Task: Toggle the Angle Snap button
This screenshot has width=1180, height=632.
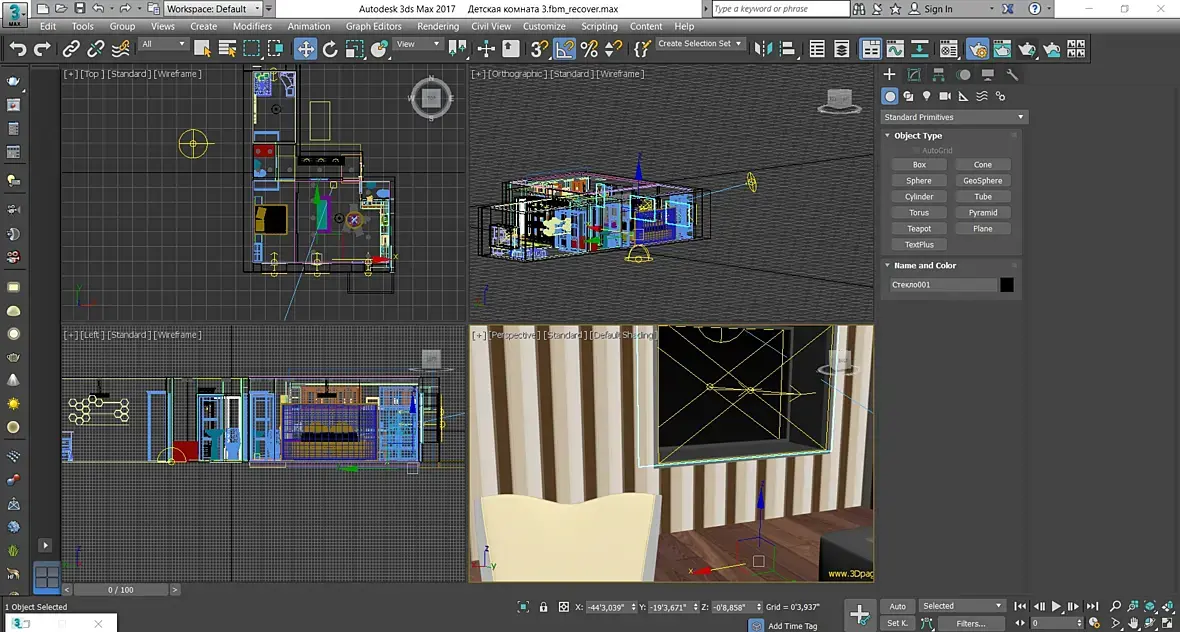Action: [565, 48]
